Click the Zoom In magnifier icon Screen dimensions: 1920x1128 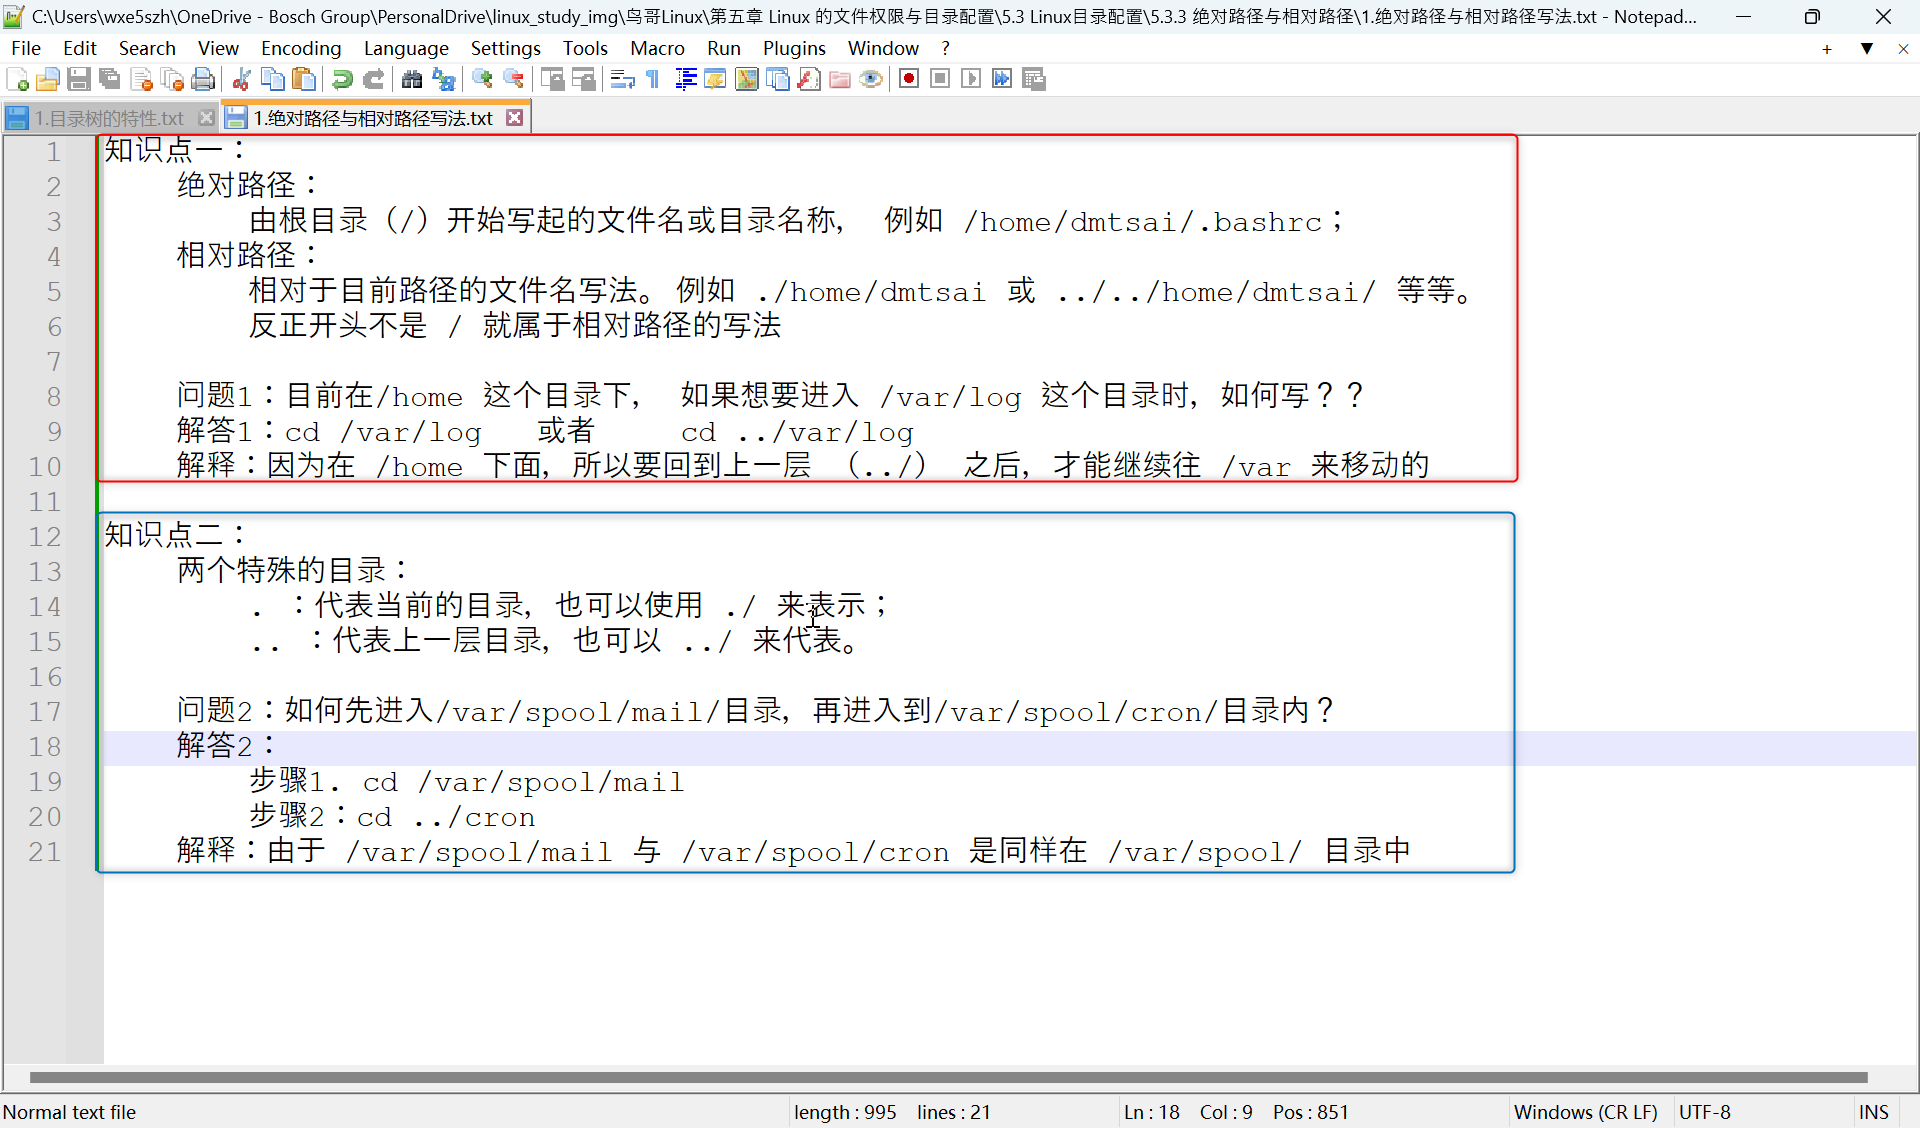tap(482, 80)
